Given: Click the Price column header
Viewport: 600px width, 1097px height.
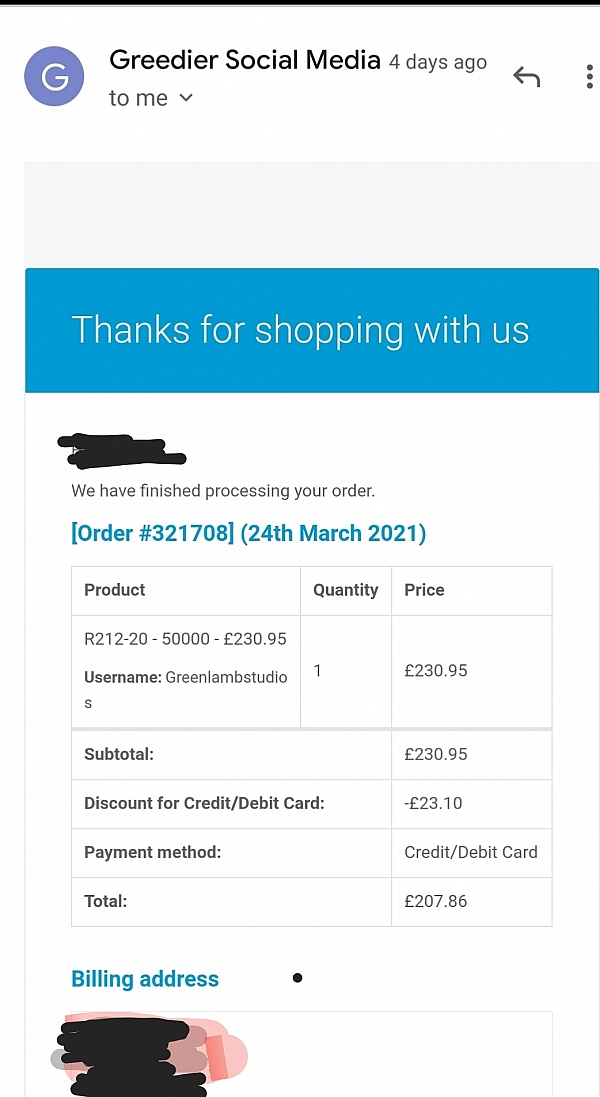Looking at the screenshot, I should [x=424, y=590].
